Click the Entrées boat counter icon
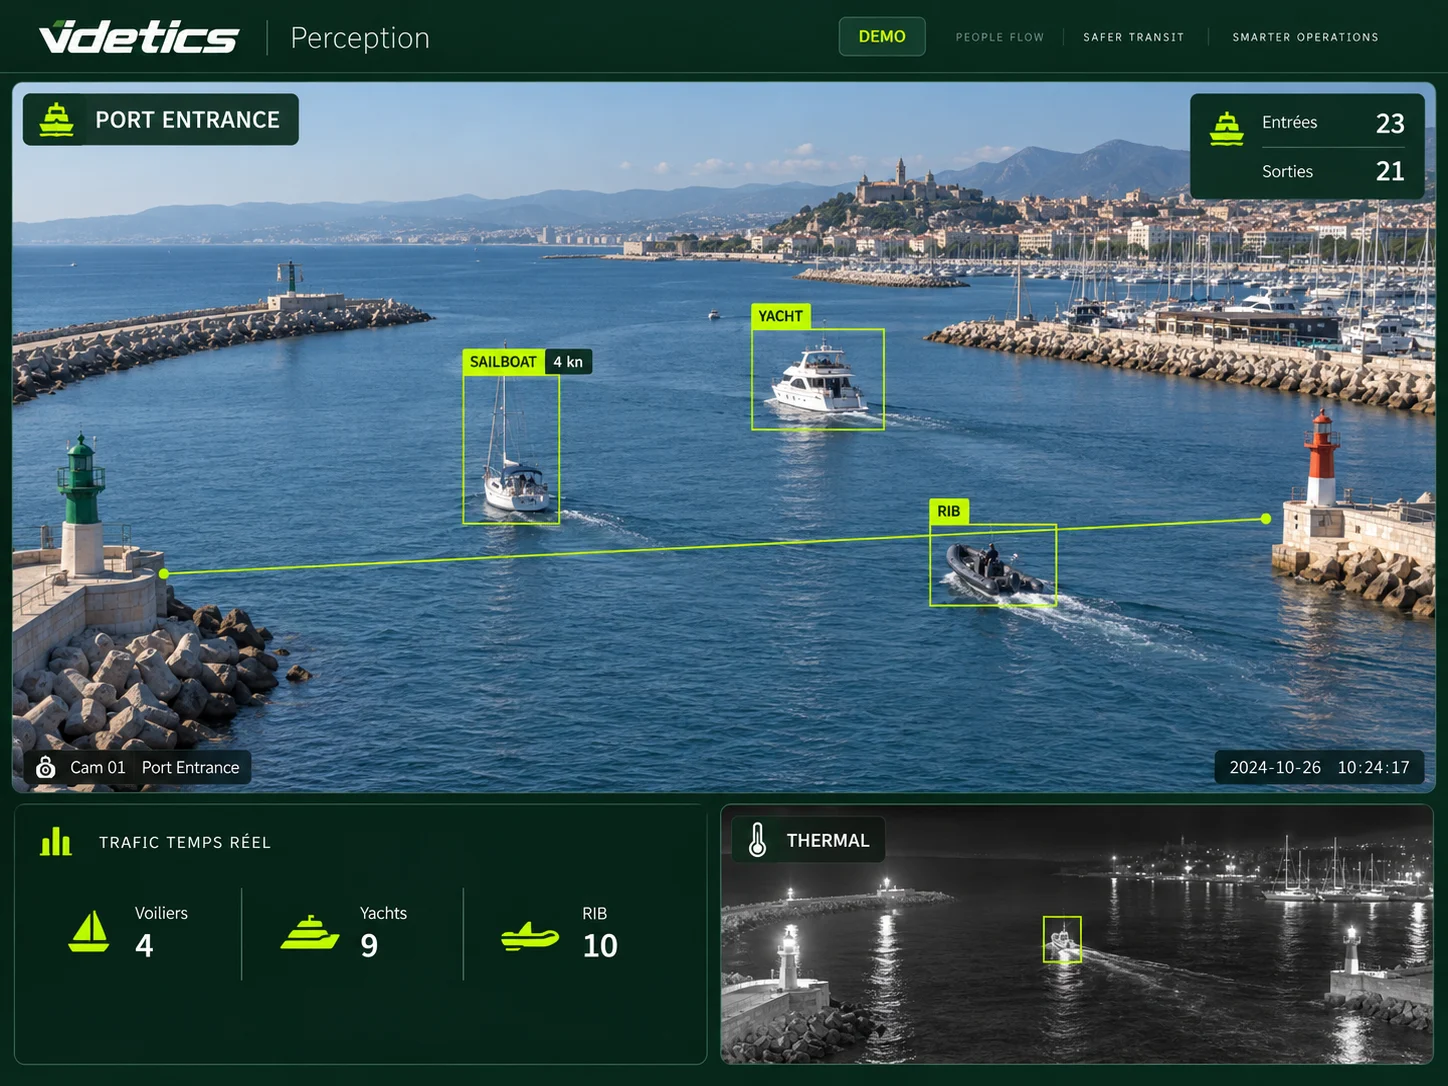 [x=1226, y=128]
